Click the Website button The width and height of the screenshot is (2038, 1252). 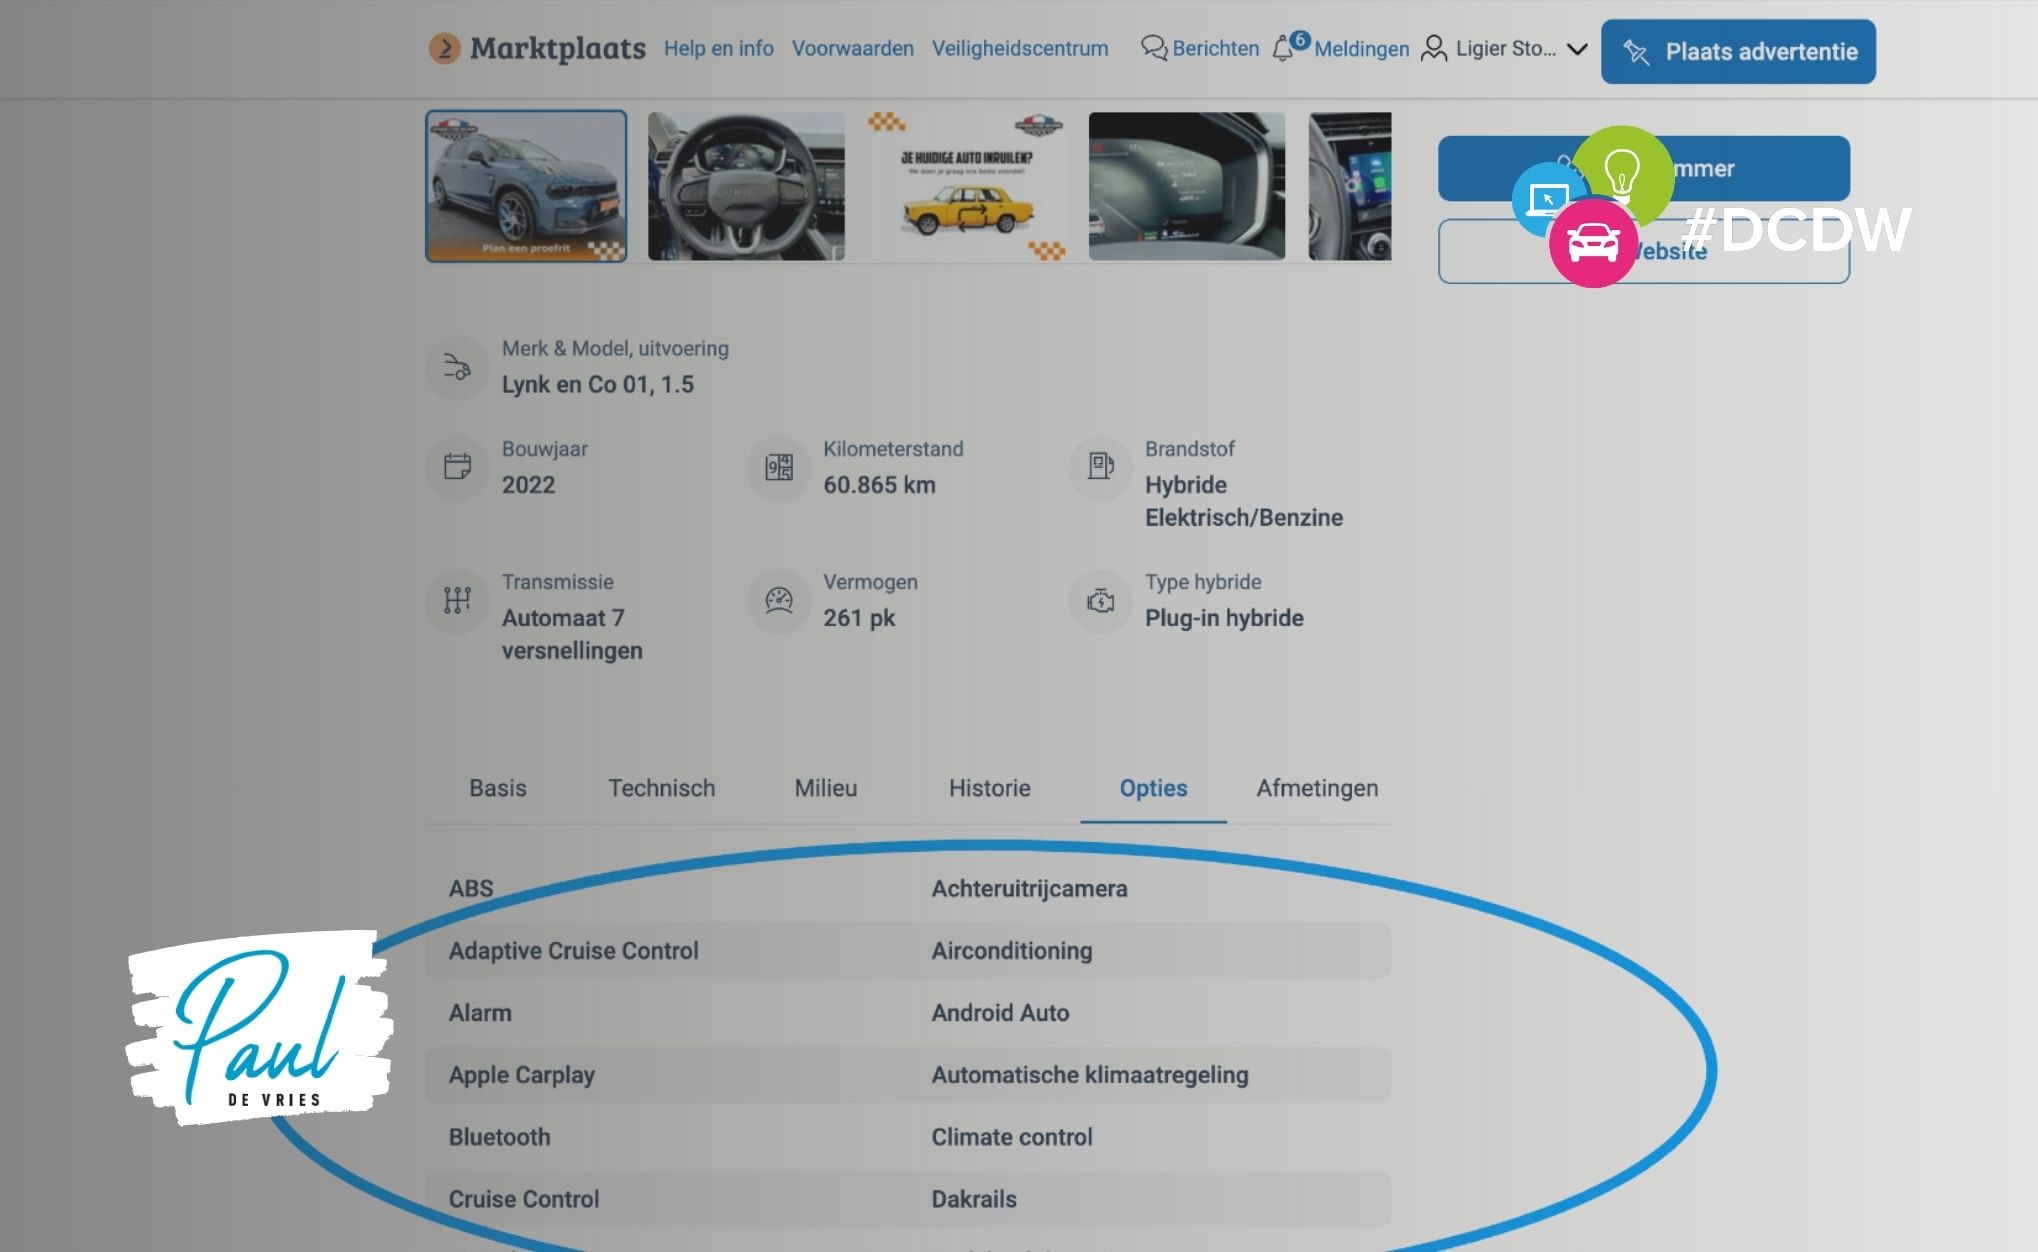tap(1644, 251)
